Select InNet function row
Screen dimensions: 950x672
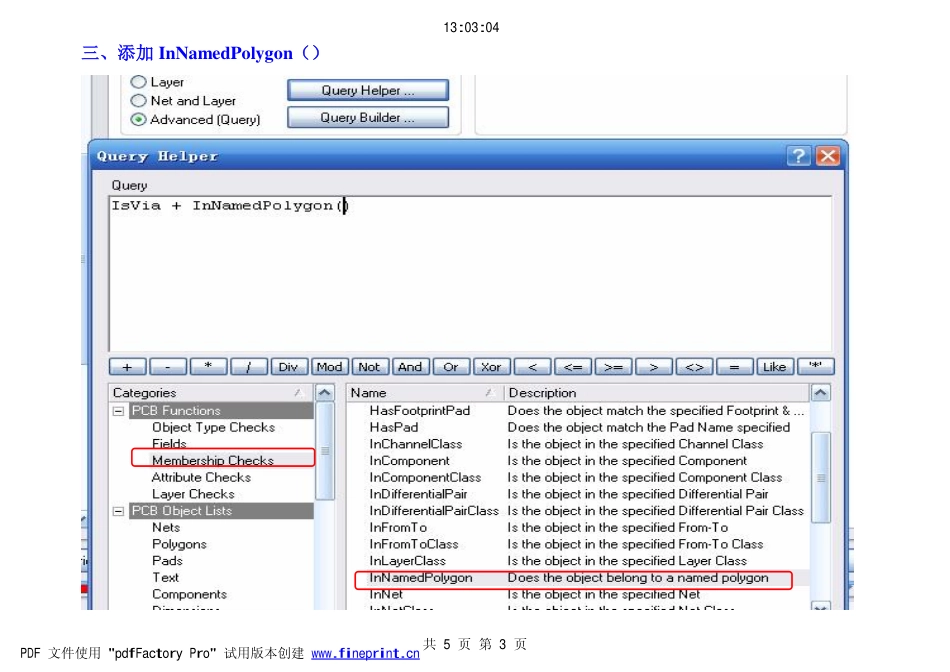point(579,594)
